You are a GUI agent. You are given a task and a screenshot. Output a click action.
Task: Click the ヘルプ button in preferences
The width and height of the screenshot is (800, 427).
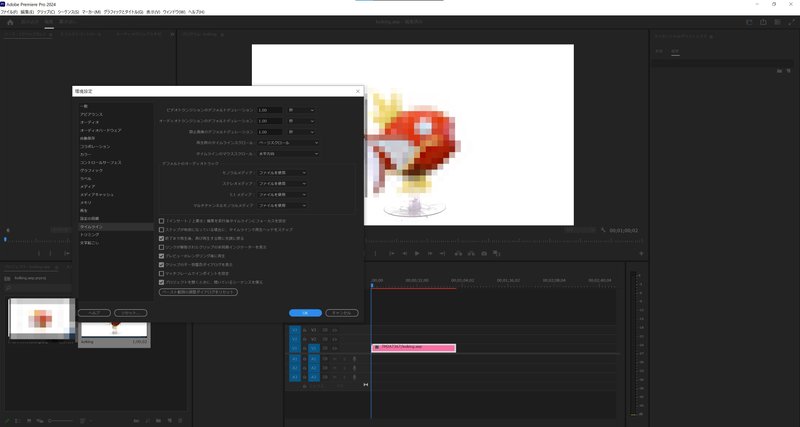tap(94, 313)
